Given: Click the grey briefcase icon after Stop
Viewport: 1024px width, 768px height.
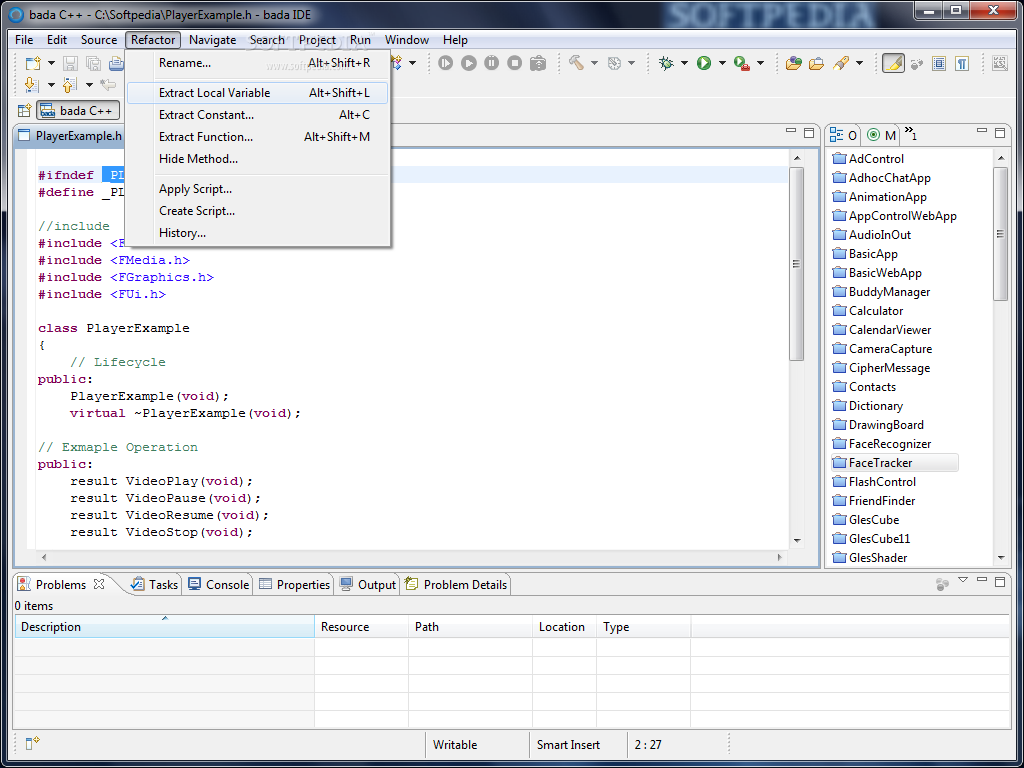Looking at the screenshot, I should [537, 63].
